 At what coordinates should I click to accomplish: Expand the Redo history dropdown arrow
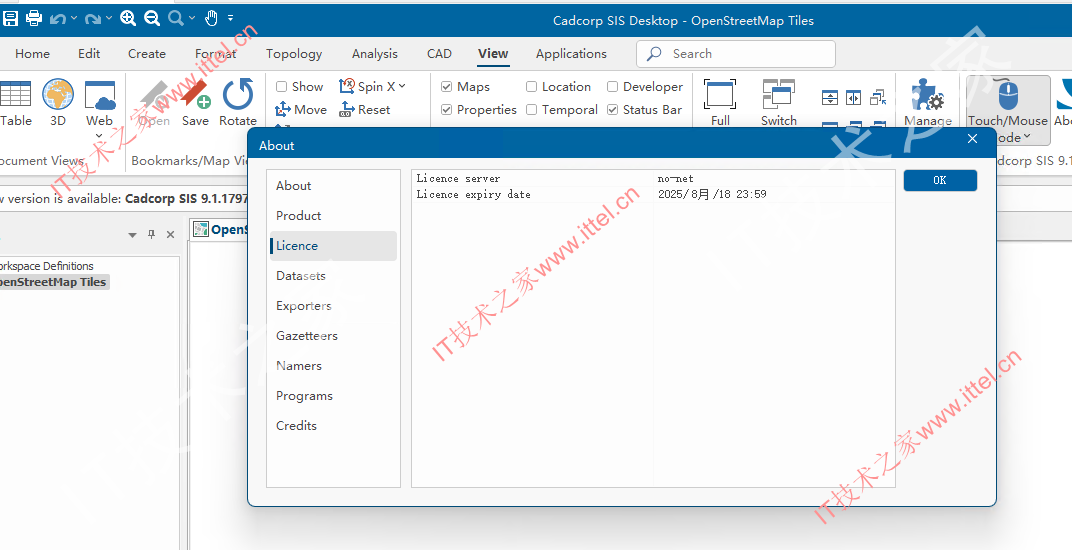coord(109,18)
